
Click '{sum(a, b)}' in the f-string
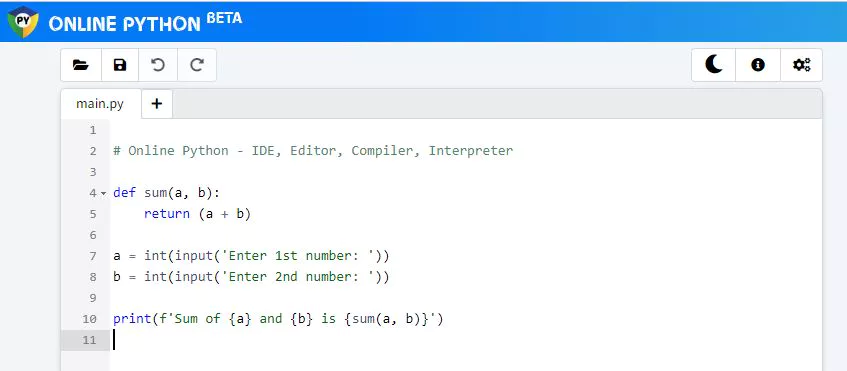pos(386,319)
